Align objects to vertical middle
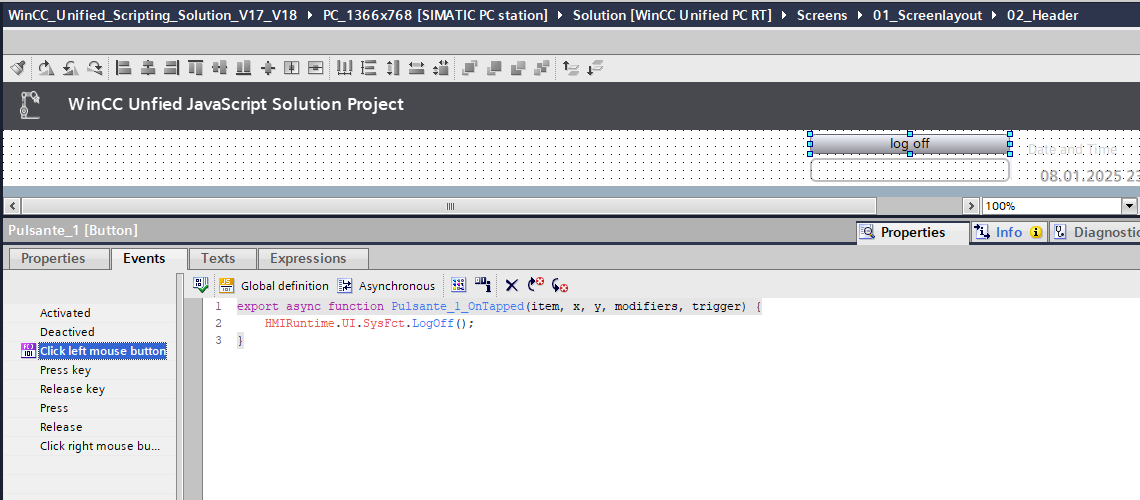1140x500 pixels. coord(220,68)
